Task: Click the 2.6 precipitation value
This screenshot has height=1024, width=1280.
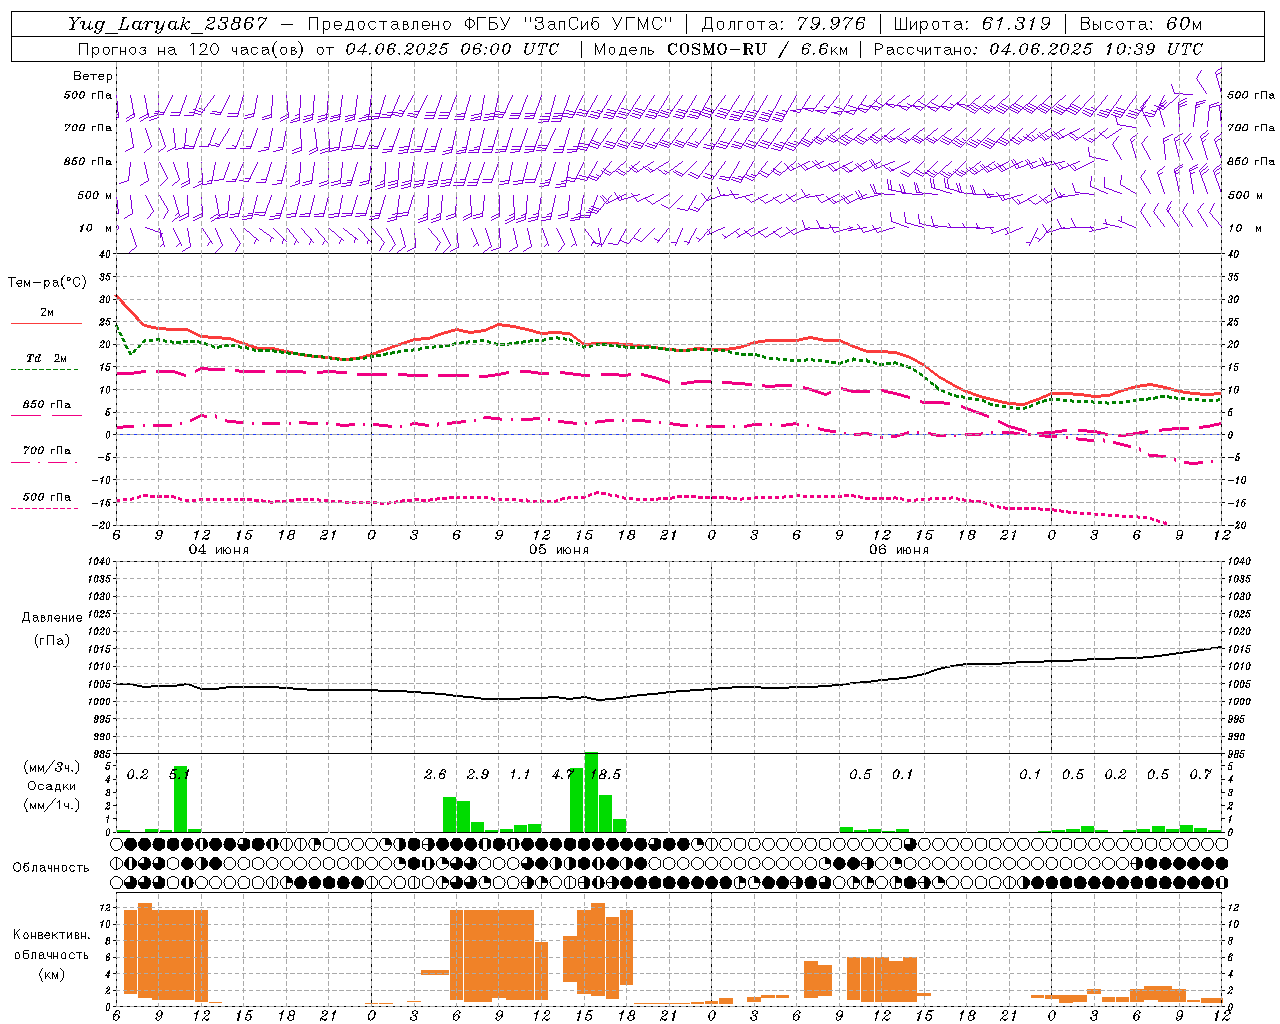Action: point(435,774)
